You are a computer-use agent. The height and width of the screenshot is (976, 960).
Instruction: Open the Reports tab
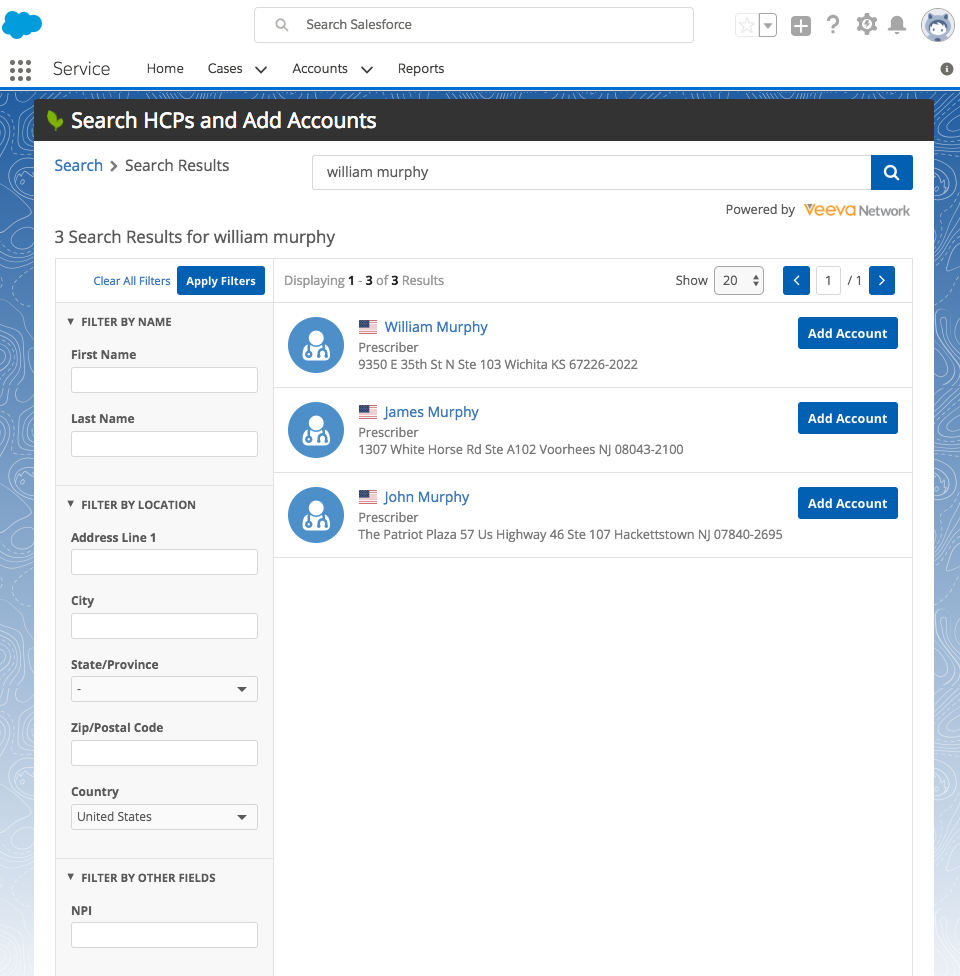(x=420, y=69)
